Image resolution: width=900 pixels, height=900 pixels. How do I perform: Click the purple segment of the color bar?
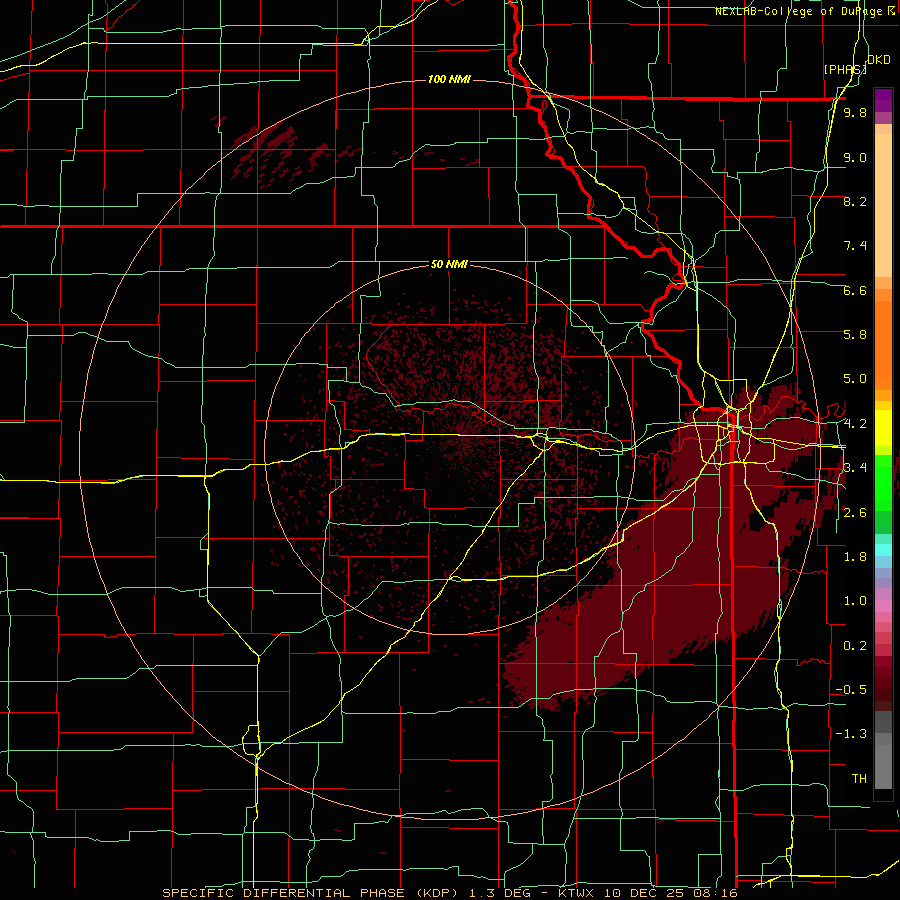883,100
